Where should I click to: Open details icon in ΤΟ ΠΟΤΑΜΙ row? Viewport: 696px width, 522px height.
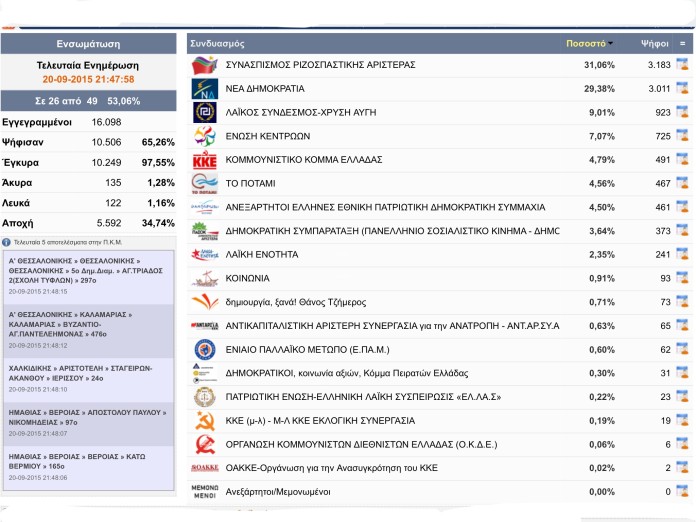tap(682, 183)
